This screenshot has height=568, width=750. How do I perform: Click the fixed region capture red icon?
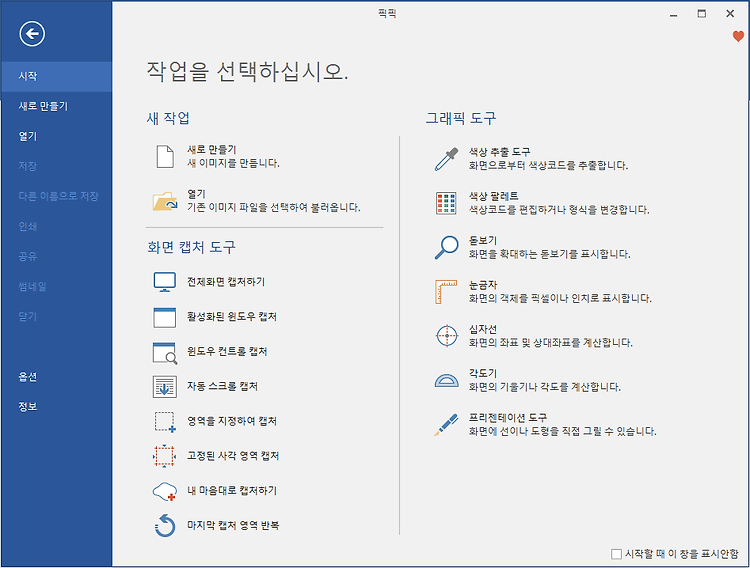(x=164, y=456)
